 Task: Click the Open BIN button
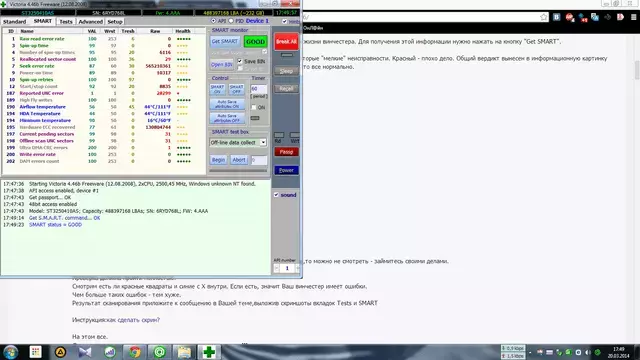222,64
